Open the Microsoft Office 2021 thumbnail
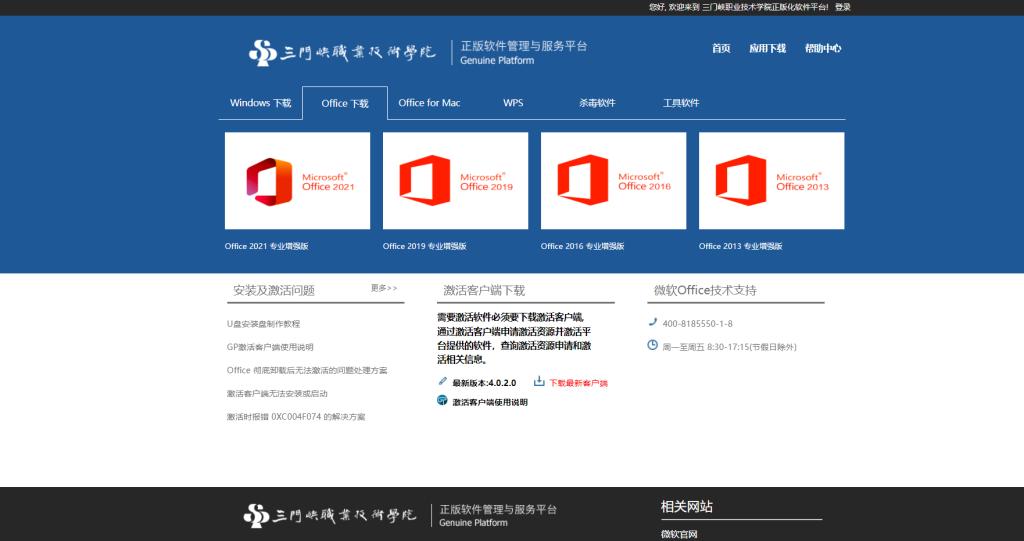 (x=297, y=181)
